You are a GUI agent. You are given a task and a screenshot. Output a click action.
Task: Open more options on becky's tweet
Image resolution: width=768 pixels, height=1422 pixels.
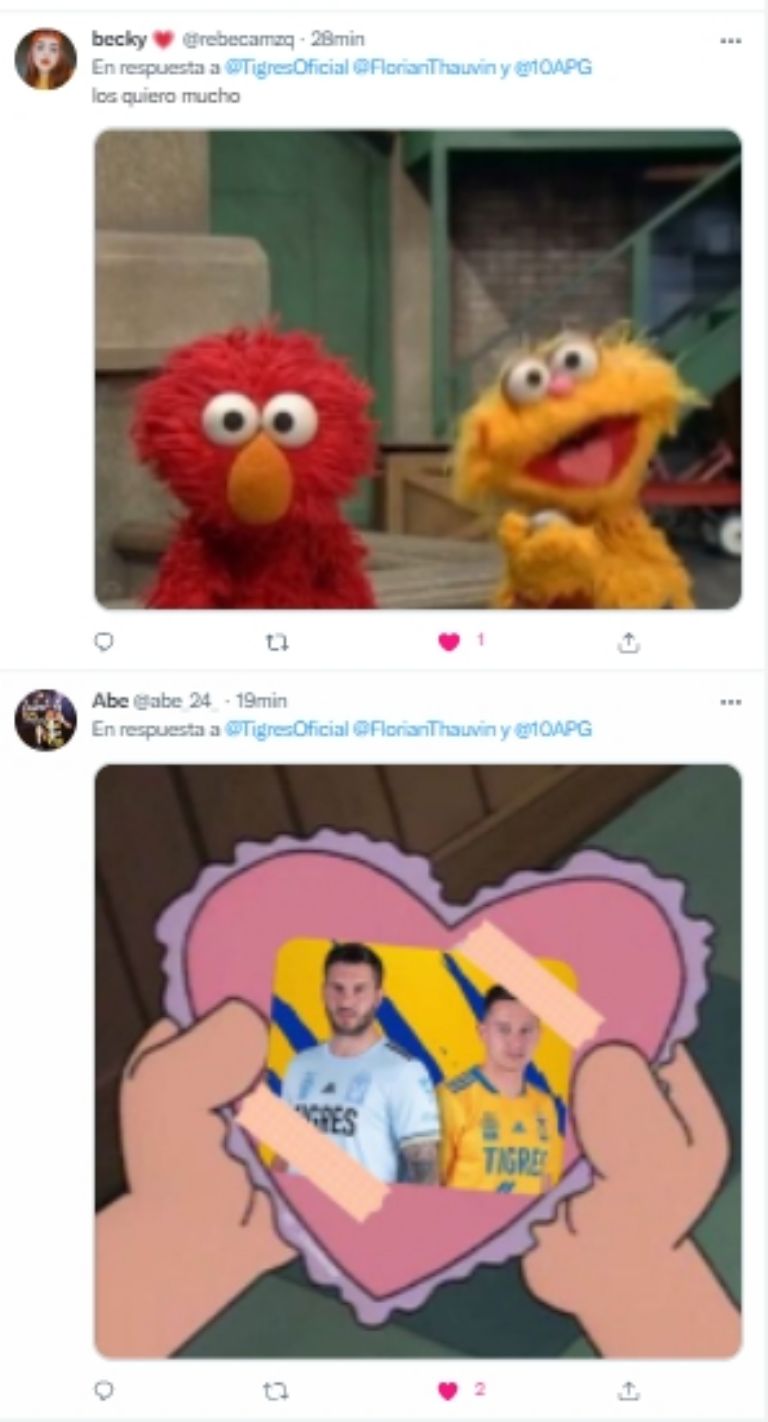[x=731, y=40]
